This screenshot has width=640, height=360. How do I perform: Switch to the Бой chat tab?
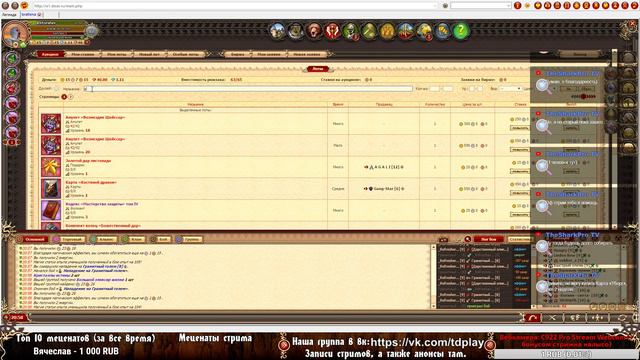click(x=160, y=239)
